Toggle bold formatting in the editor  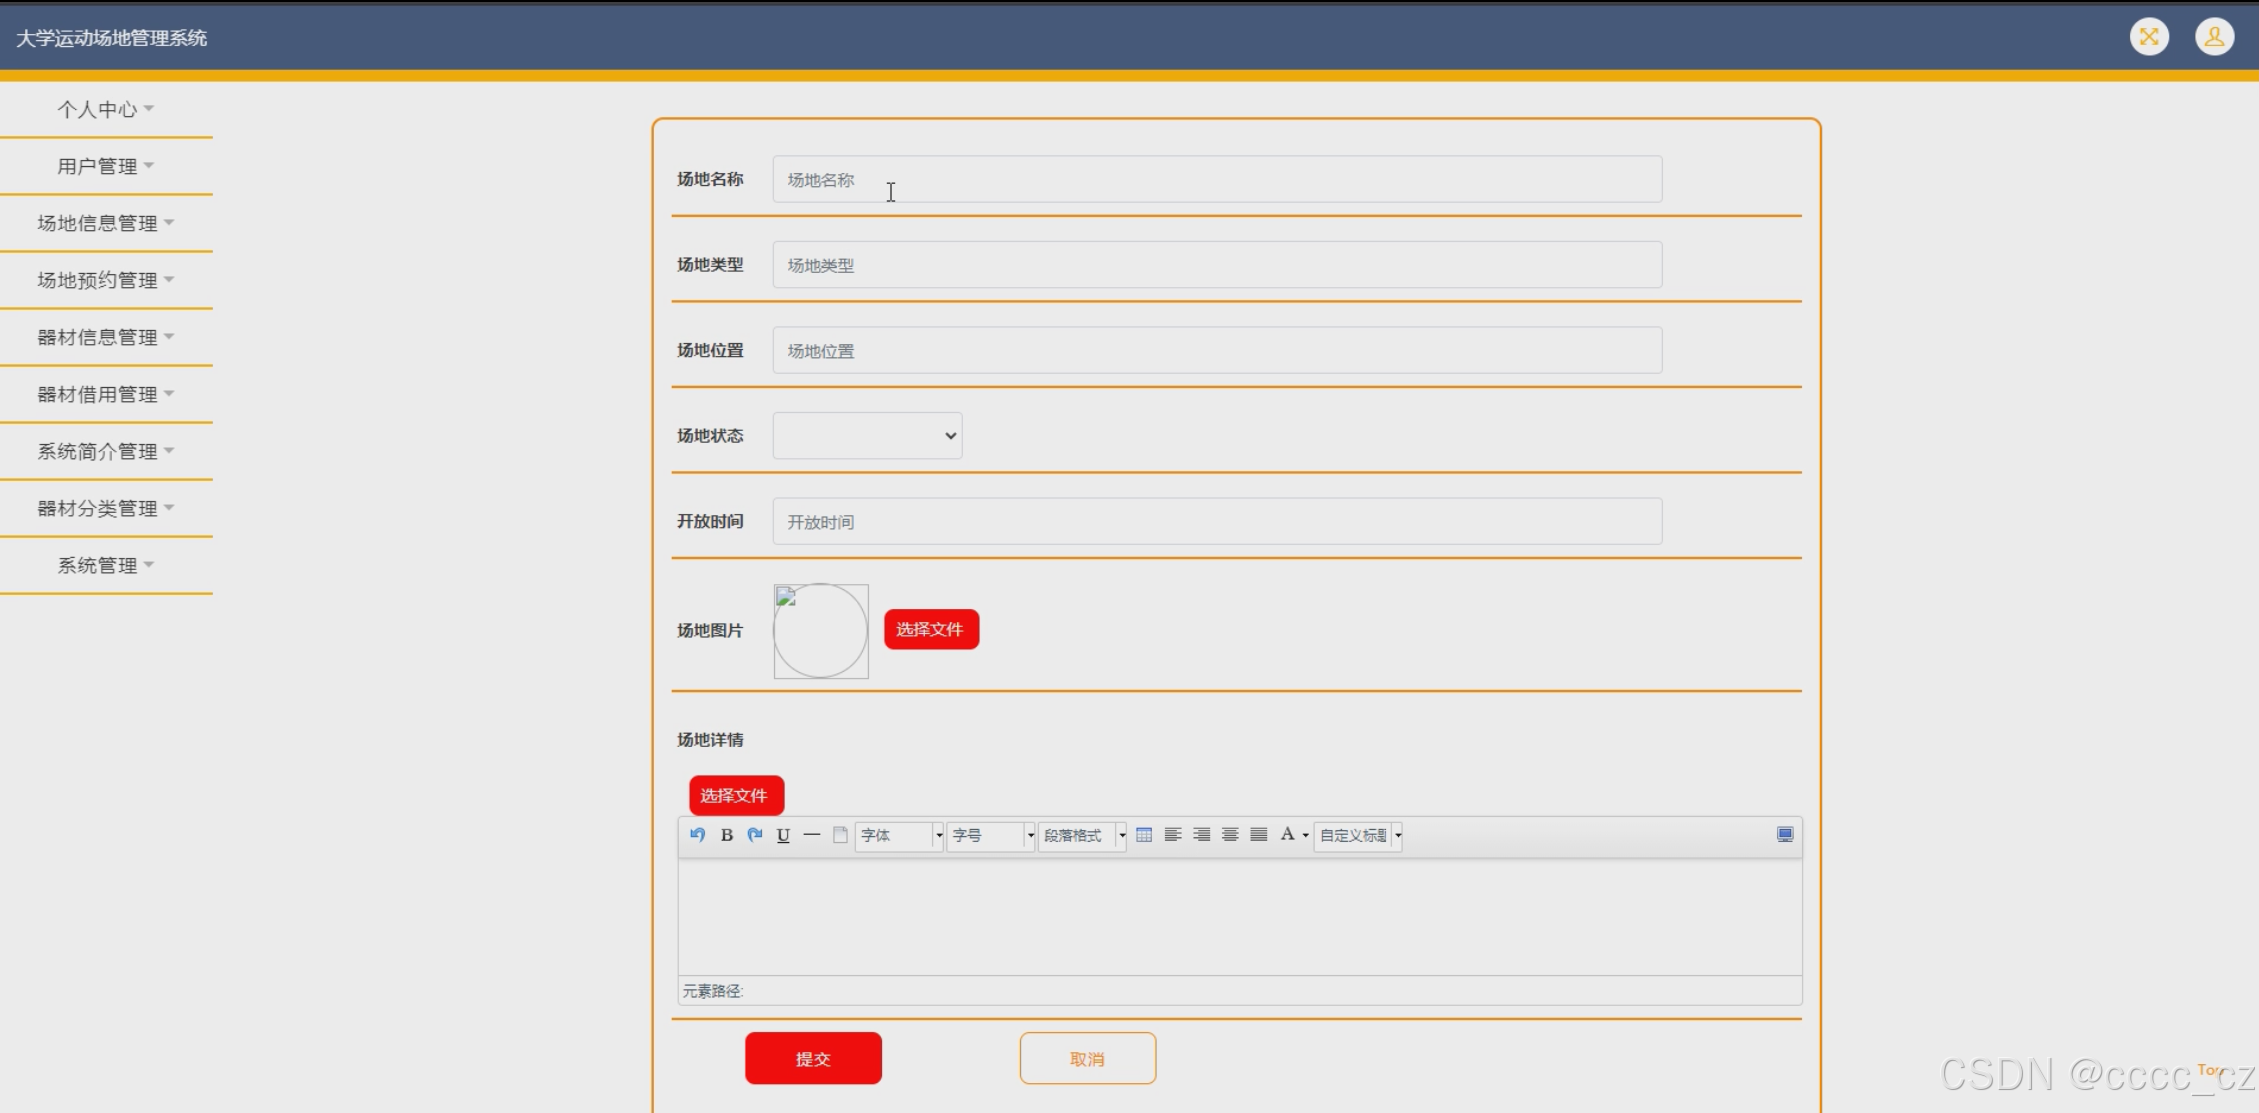click(727, 835)
